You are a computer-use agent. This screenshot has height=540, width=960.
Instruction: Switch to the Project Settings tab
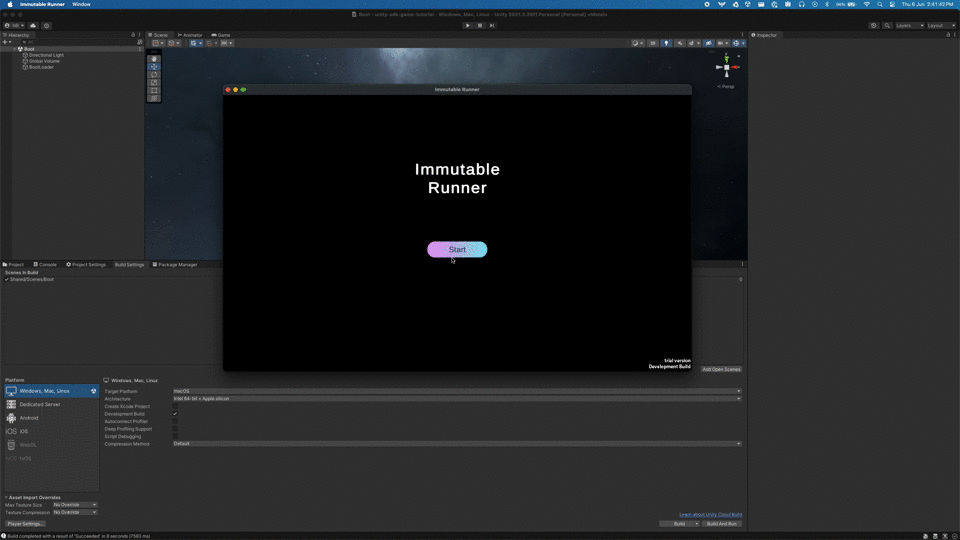pyautogui.click(x=86, y=264)
